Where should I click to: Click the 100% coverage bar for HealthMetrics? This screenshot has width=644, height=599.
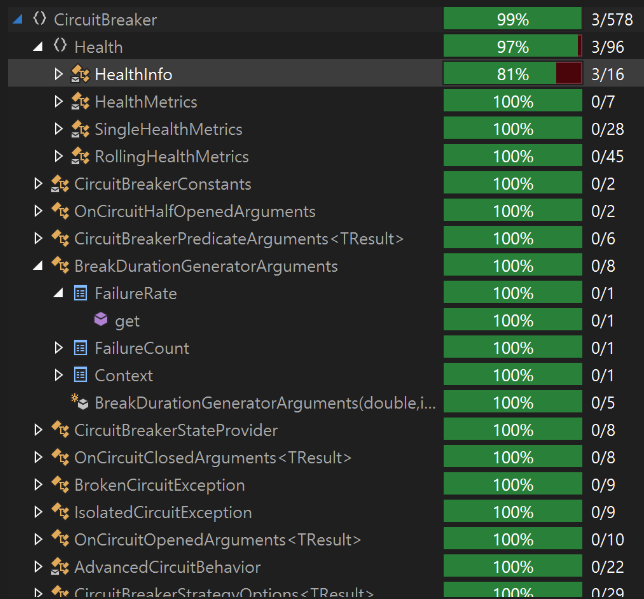coord(513,101)
